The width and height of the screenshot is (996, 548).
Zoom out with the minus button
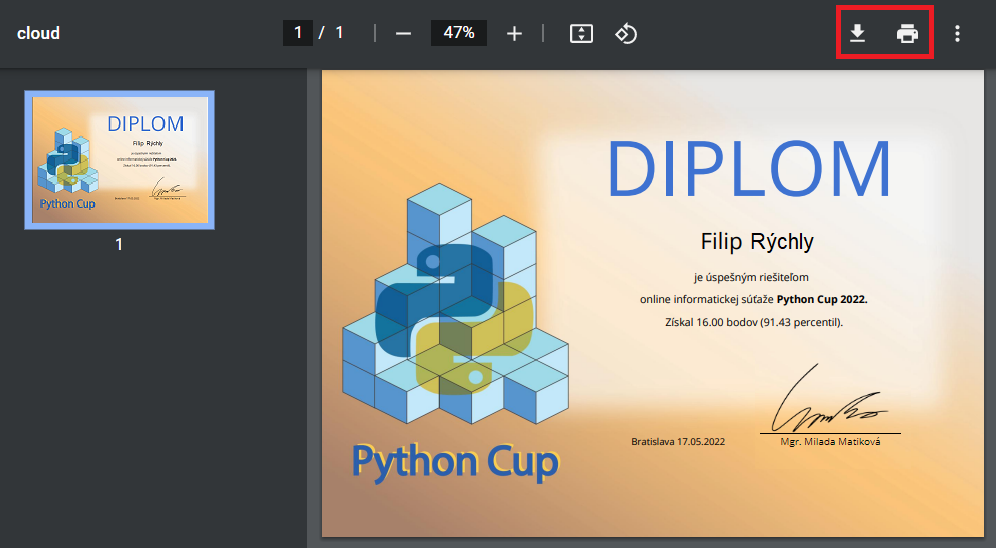pyautogui.click(x=403, y=33)
